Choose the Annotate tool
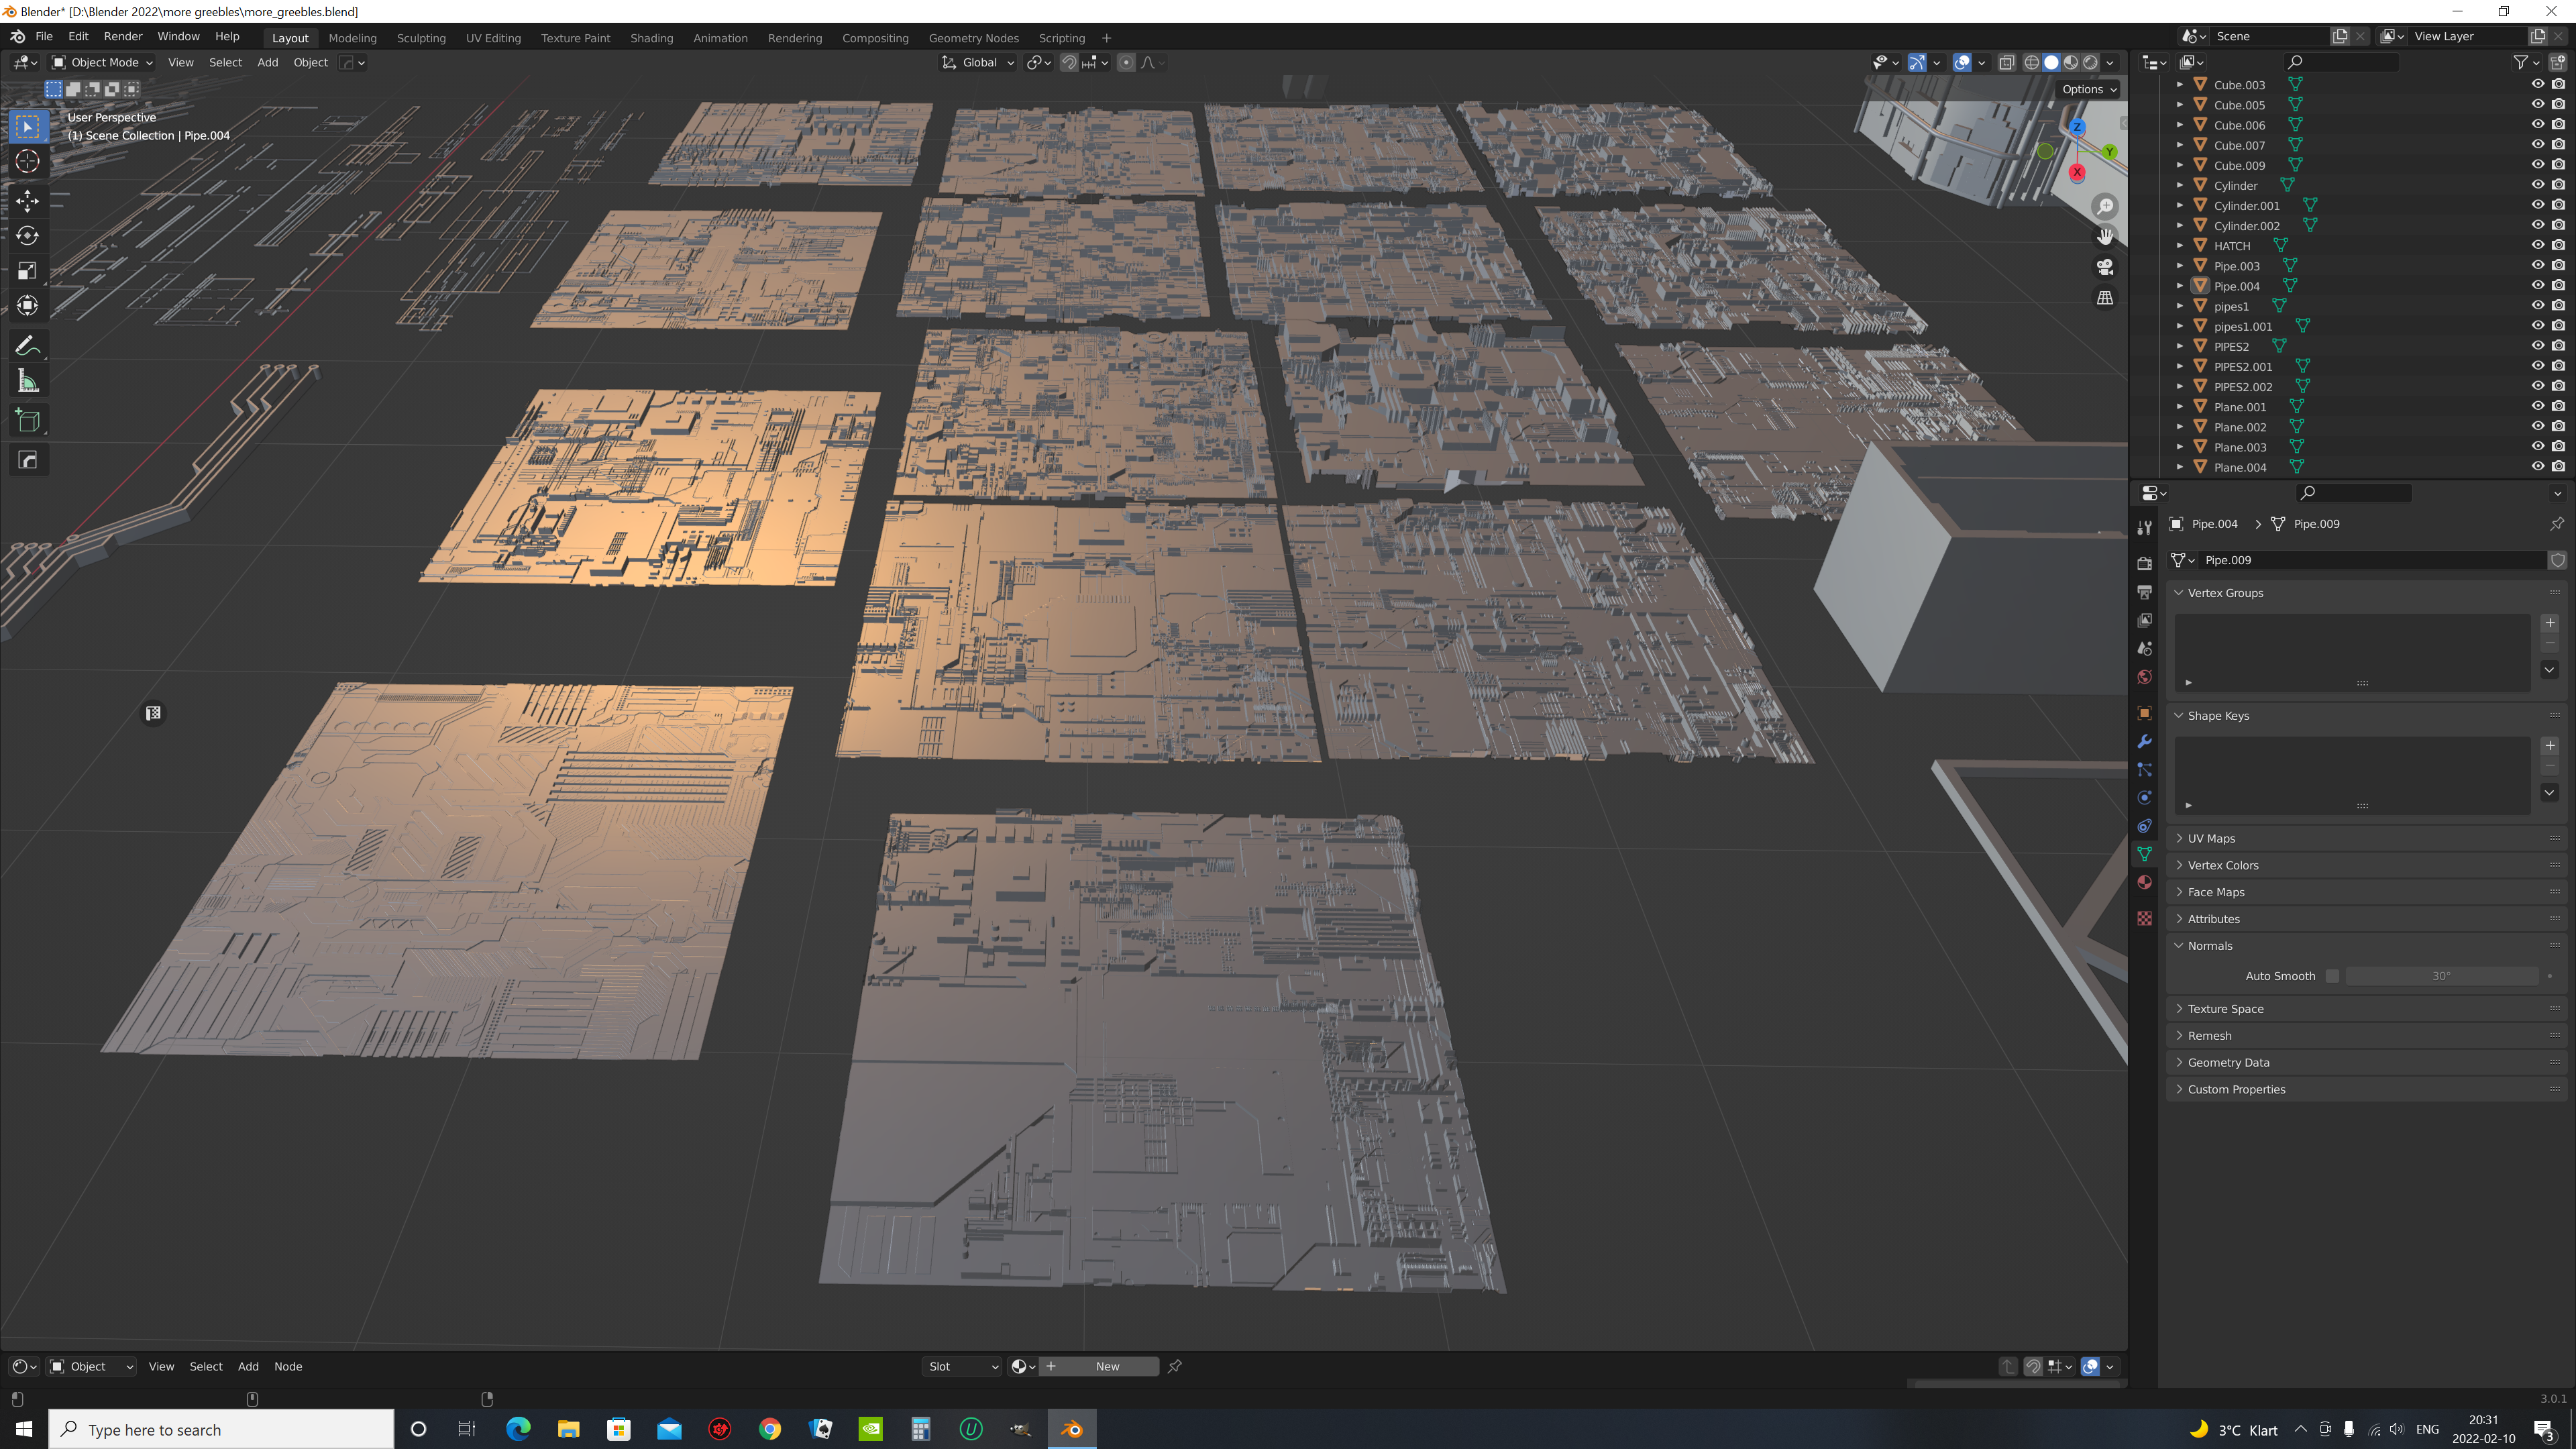This screenshot has width=2576, height=1449. pyautogui.click(x=27, y=345)
